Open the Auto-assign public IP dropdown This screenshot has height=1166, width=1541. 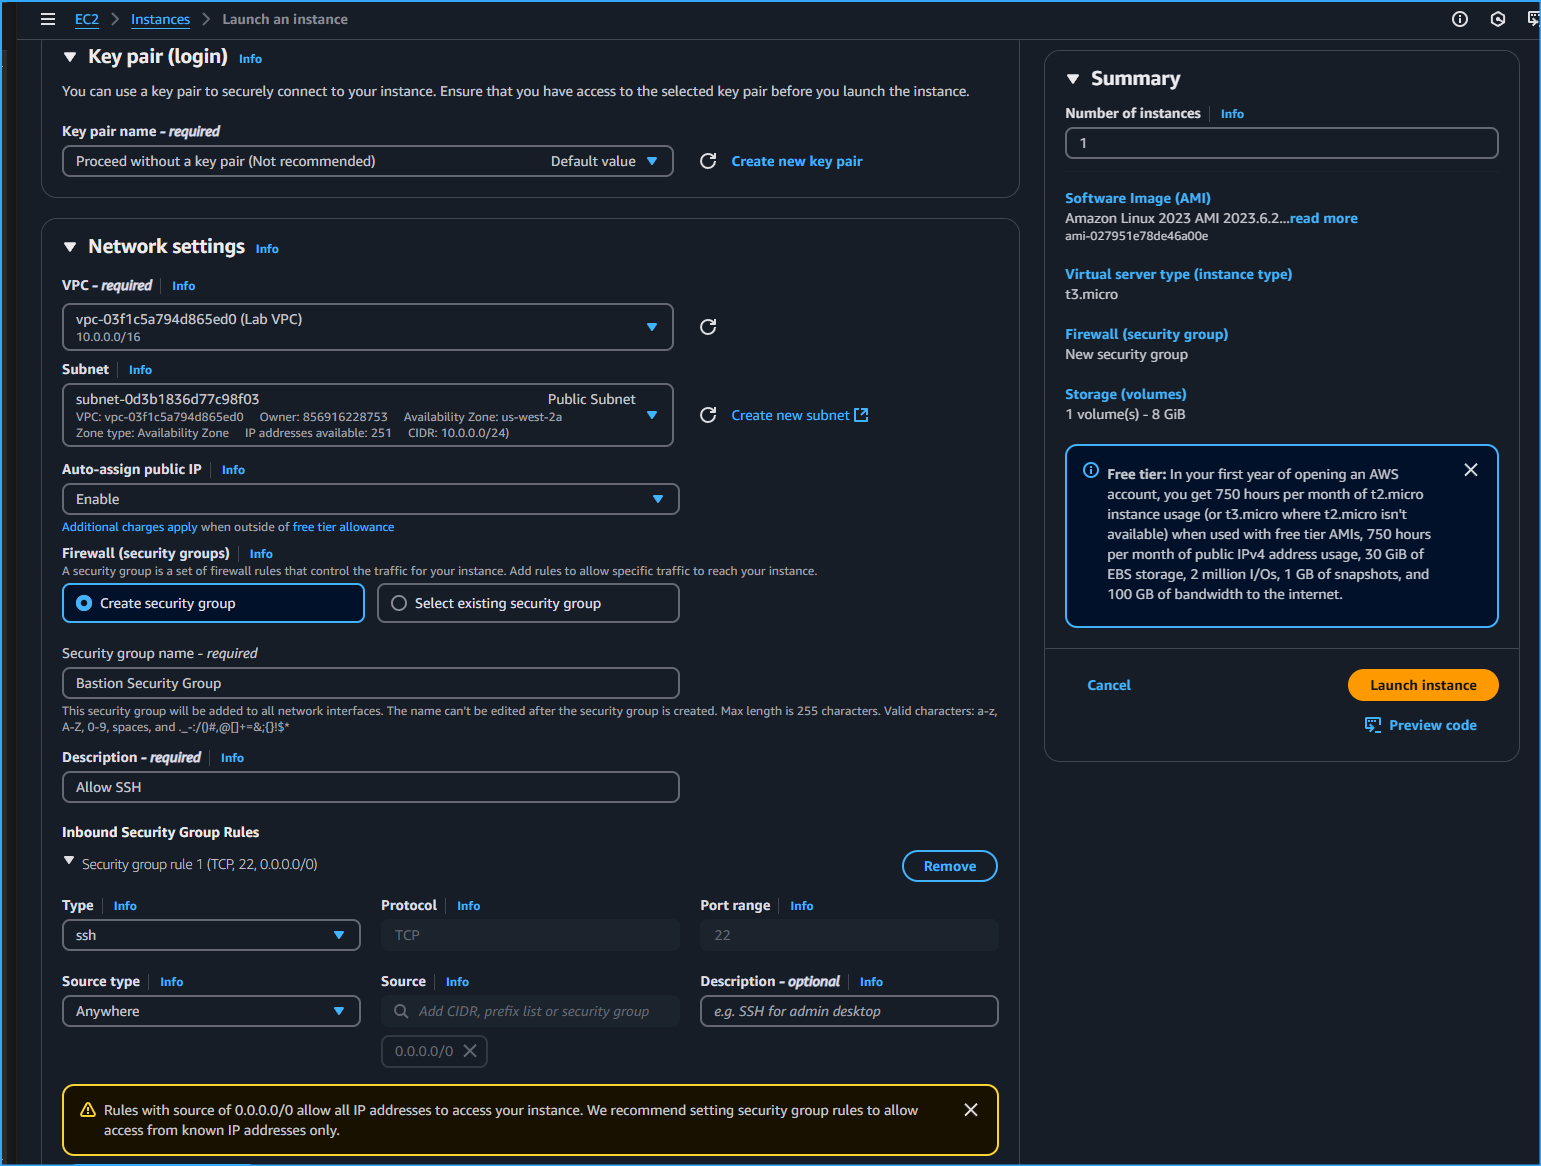[370, 499]
